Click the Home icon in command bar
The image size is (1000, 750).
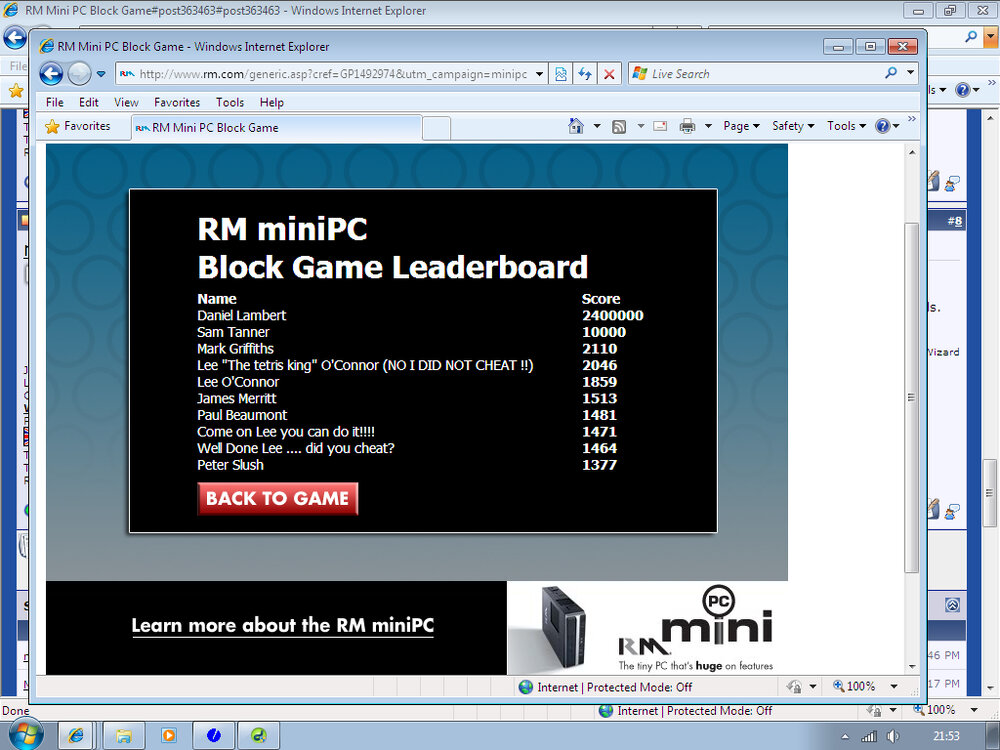point(576,126)
